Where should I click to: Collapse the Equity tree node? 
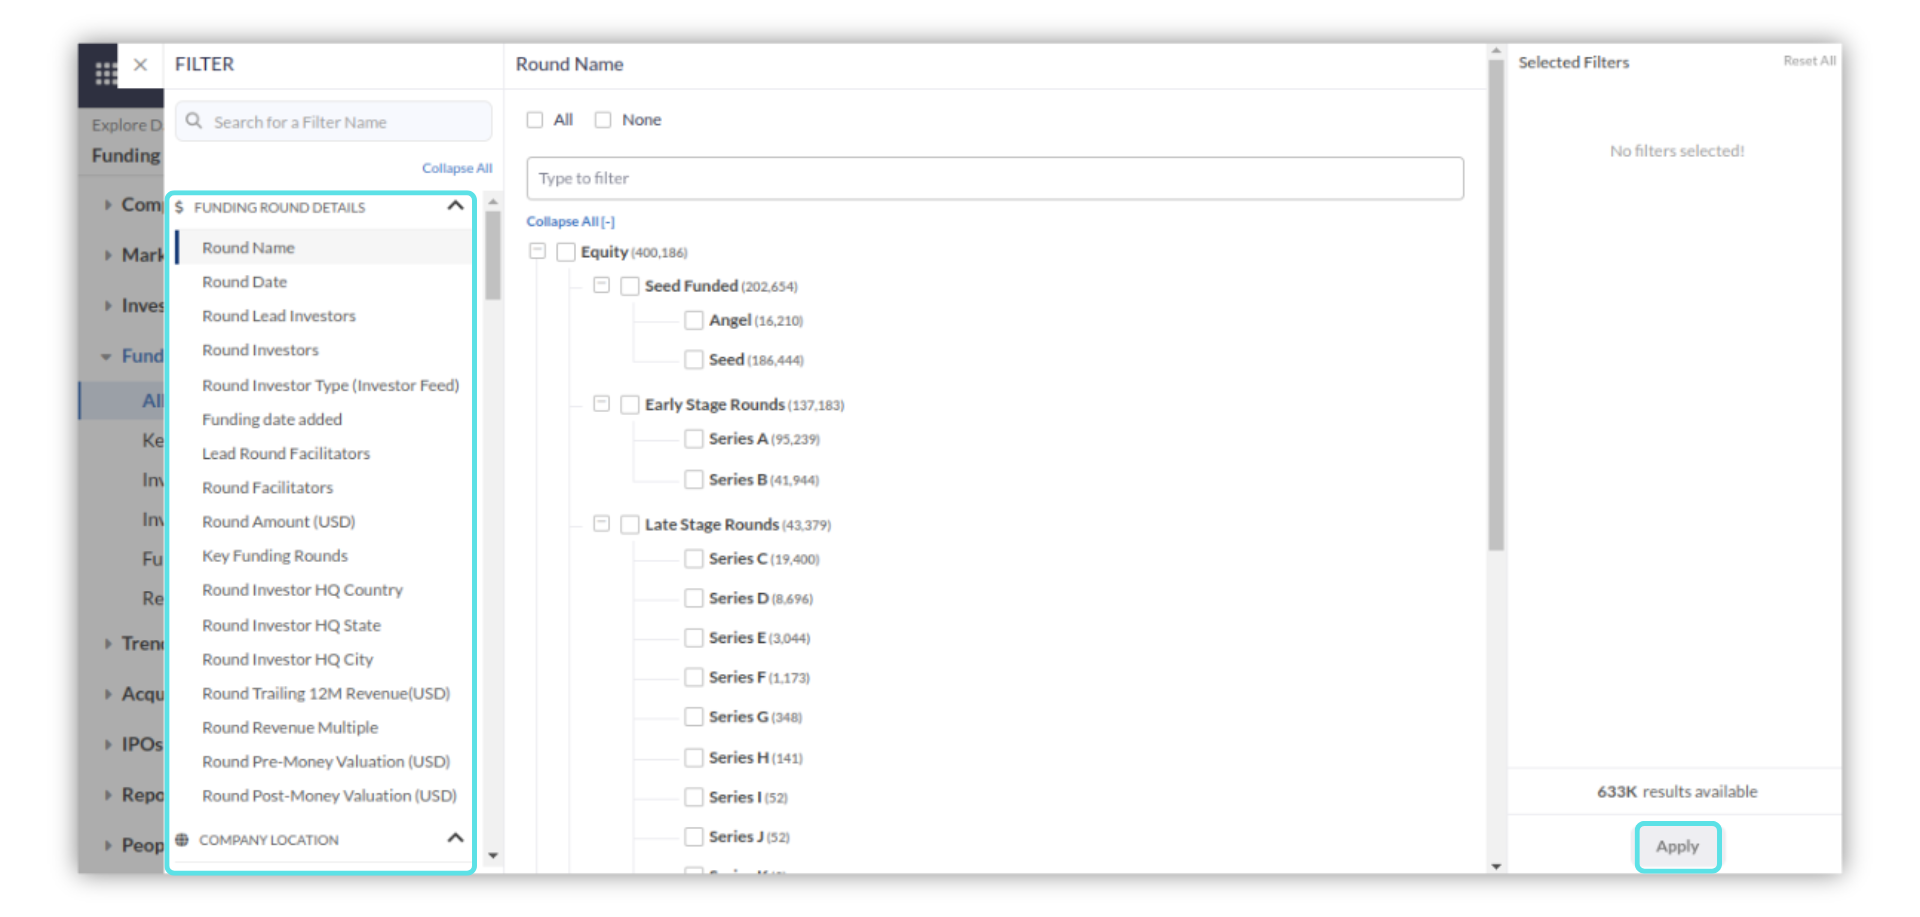click(538, 251)
